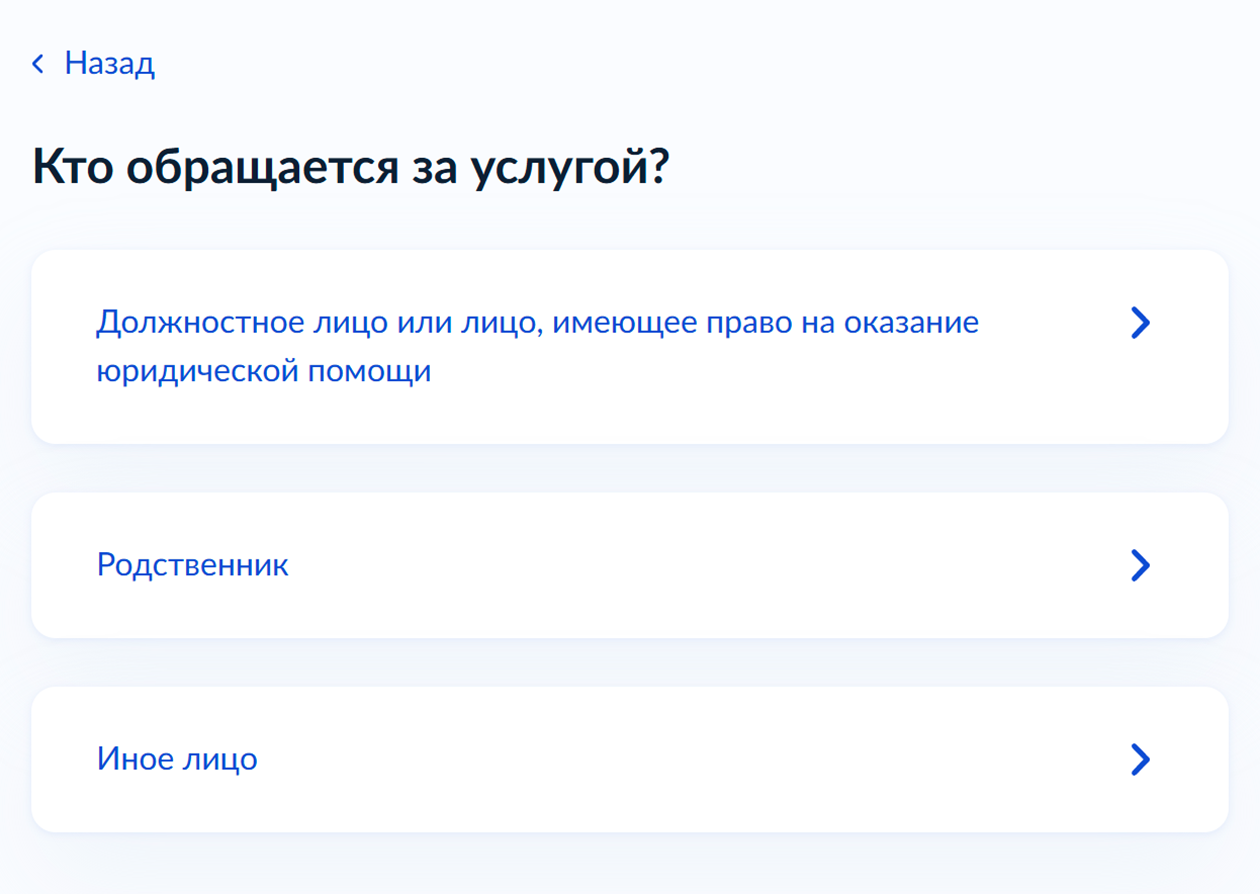Choose the Родственник option
This screenshot has width=1260, height=894.
(630, 565)
